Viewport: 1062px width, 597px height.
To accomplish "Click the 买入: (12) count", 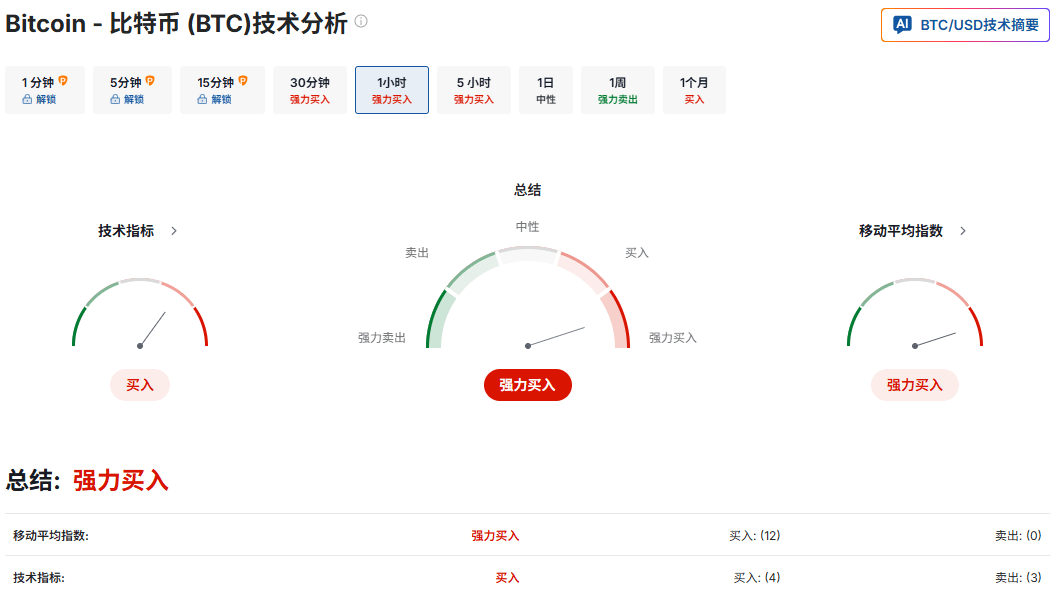I will [755, 535].
